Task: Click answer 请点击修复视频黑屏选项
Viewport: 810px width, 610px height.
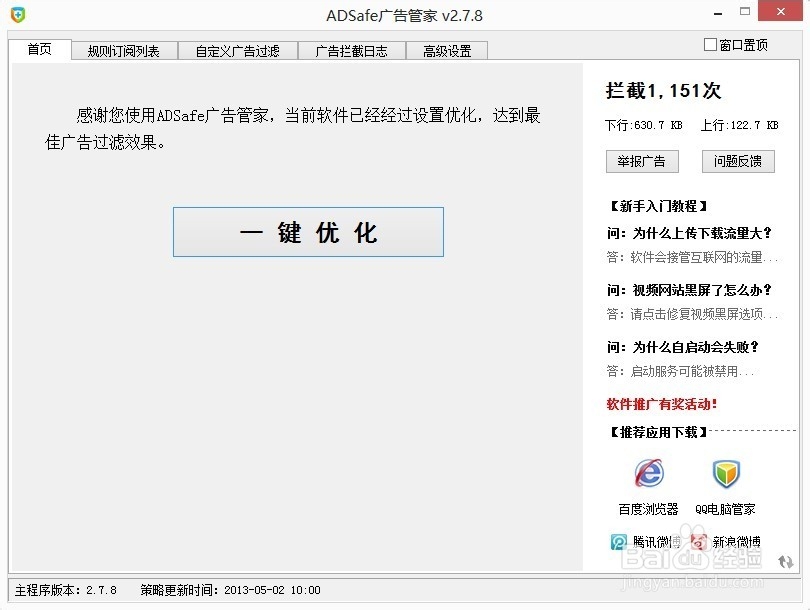Action: pos(692,314)
